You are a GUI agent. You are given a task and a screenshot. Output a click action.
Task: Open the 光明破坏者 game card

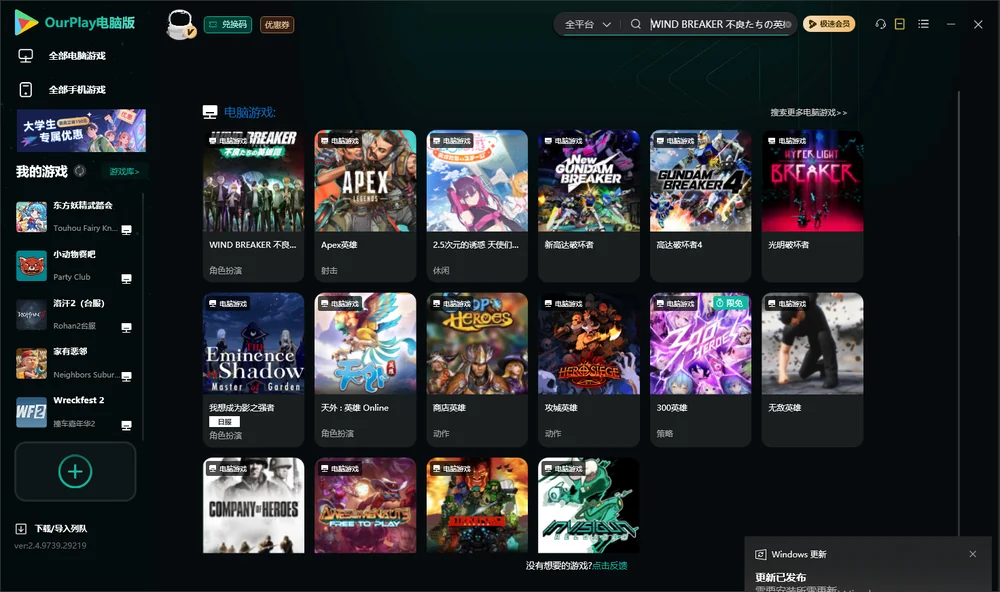(x=812, y=205)
